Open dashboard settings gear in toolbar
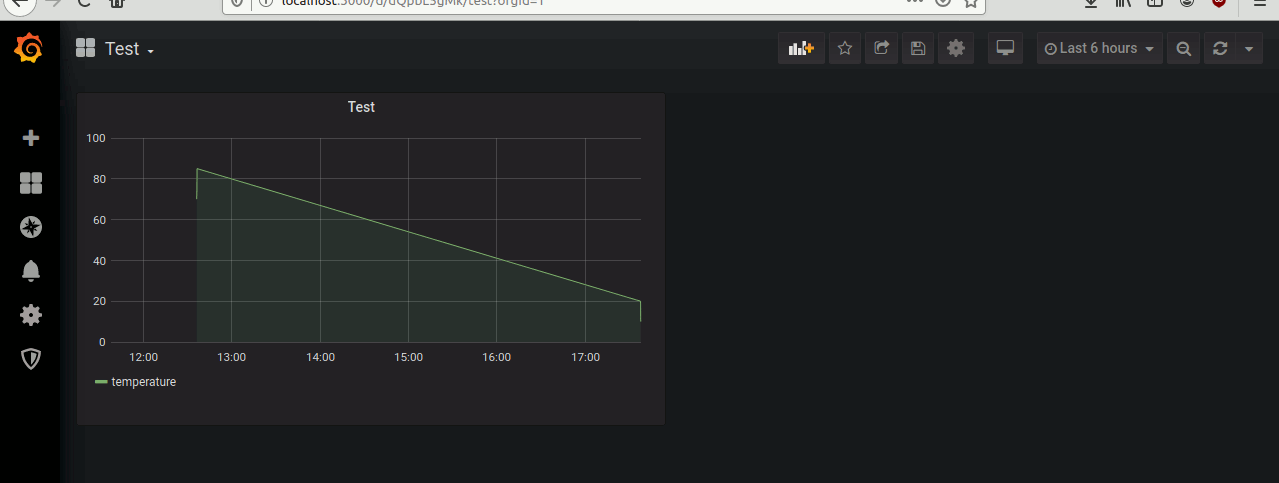This screenshot has width=1279, height=483. coord(956,48)
